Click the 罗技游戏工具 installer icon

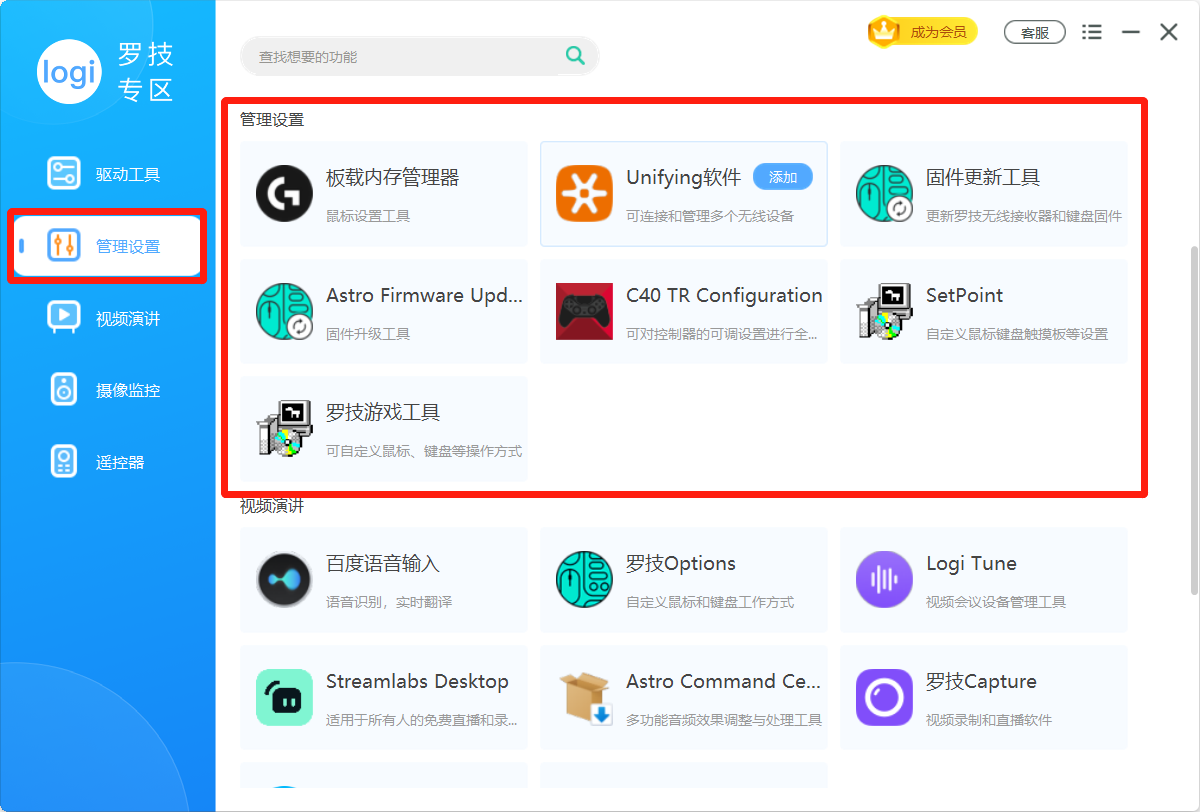pyautogui.click(x=284, y=429)
